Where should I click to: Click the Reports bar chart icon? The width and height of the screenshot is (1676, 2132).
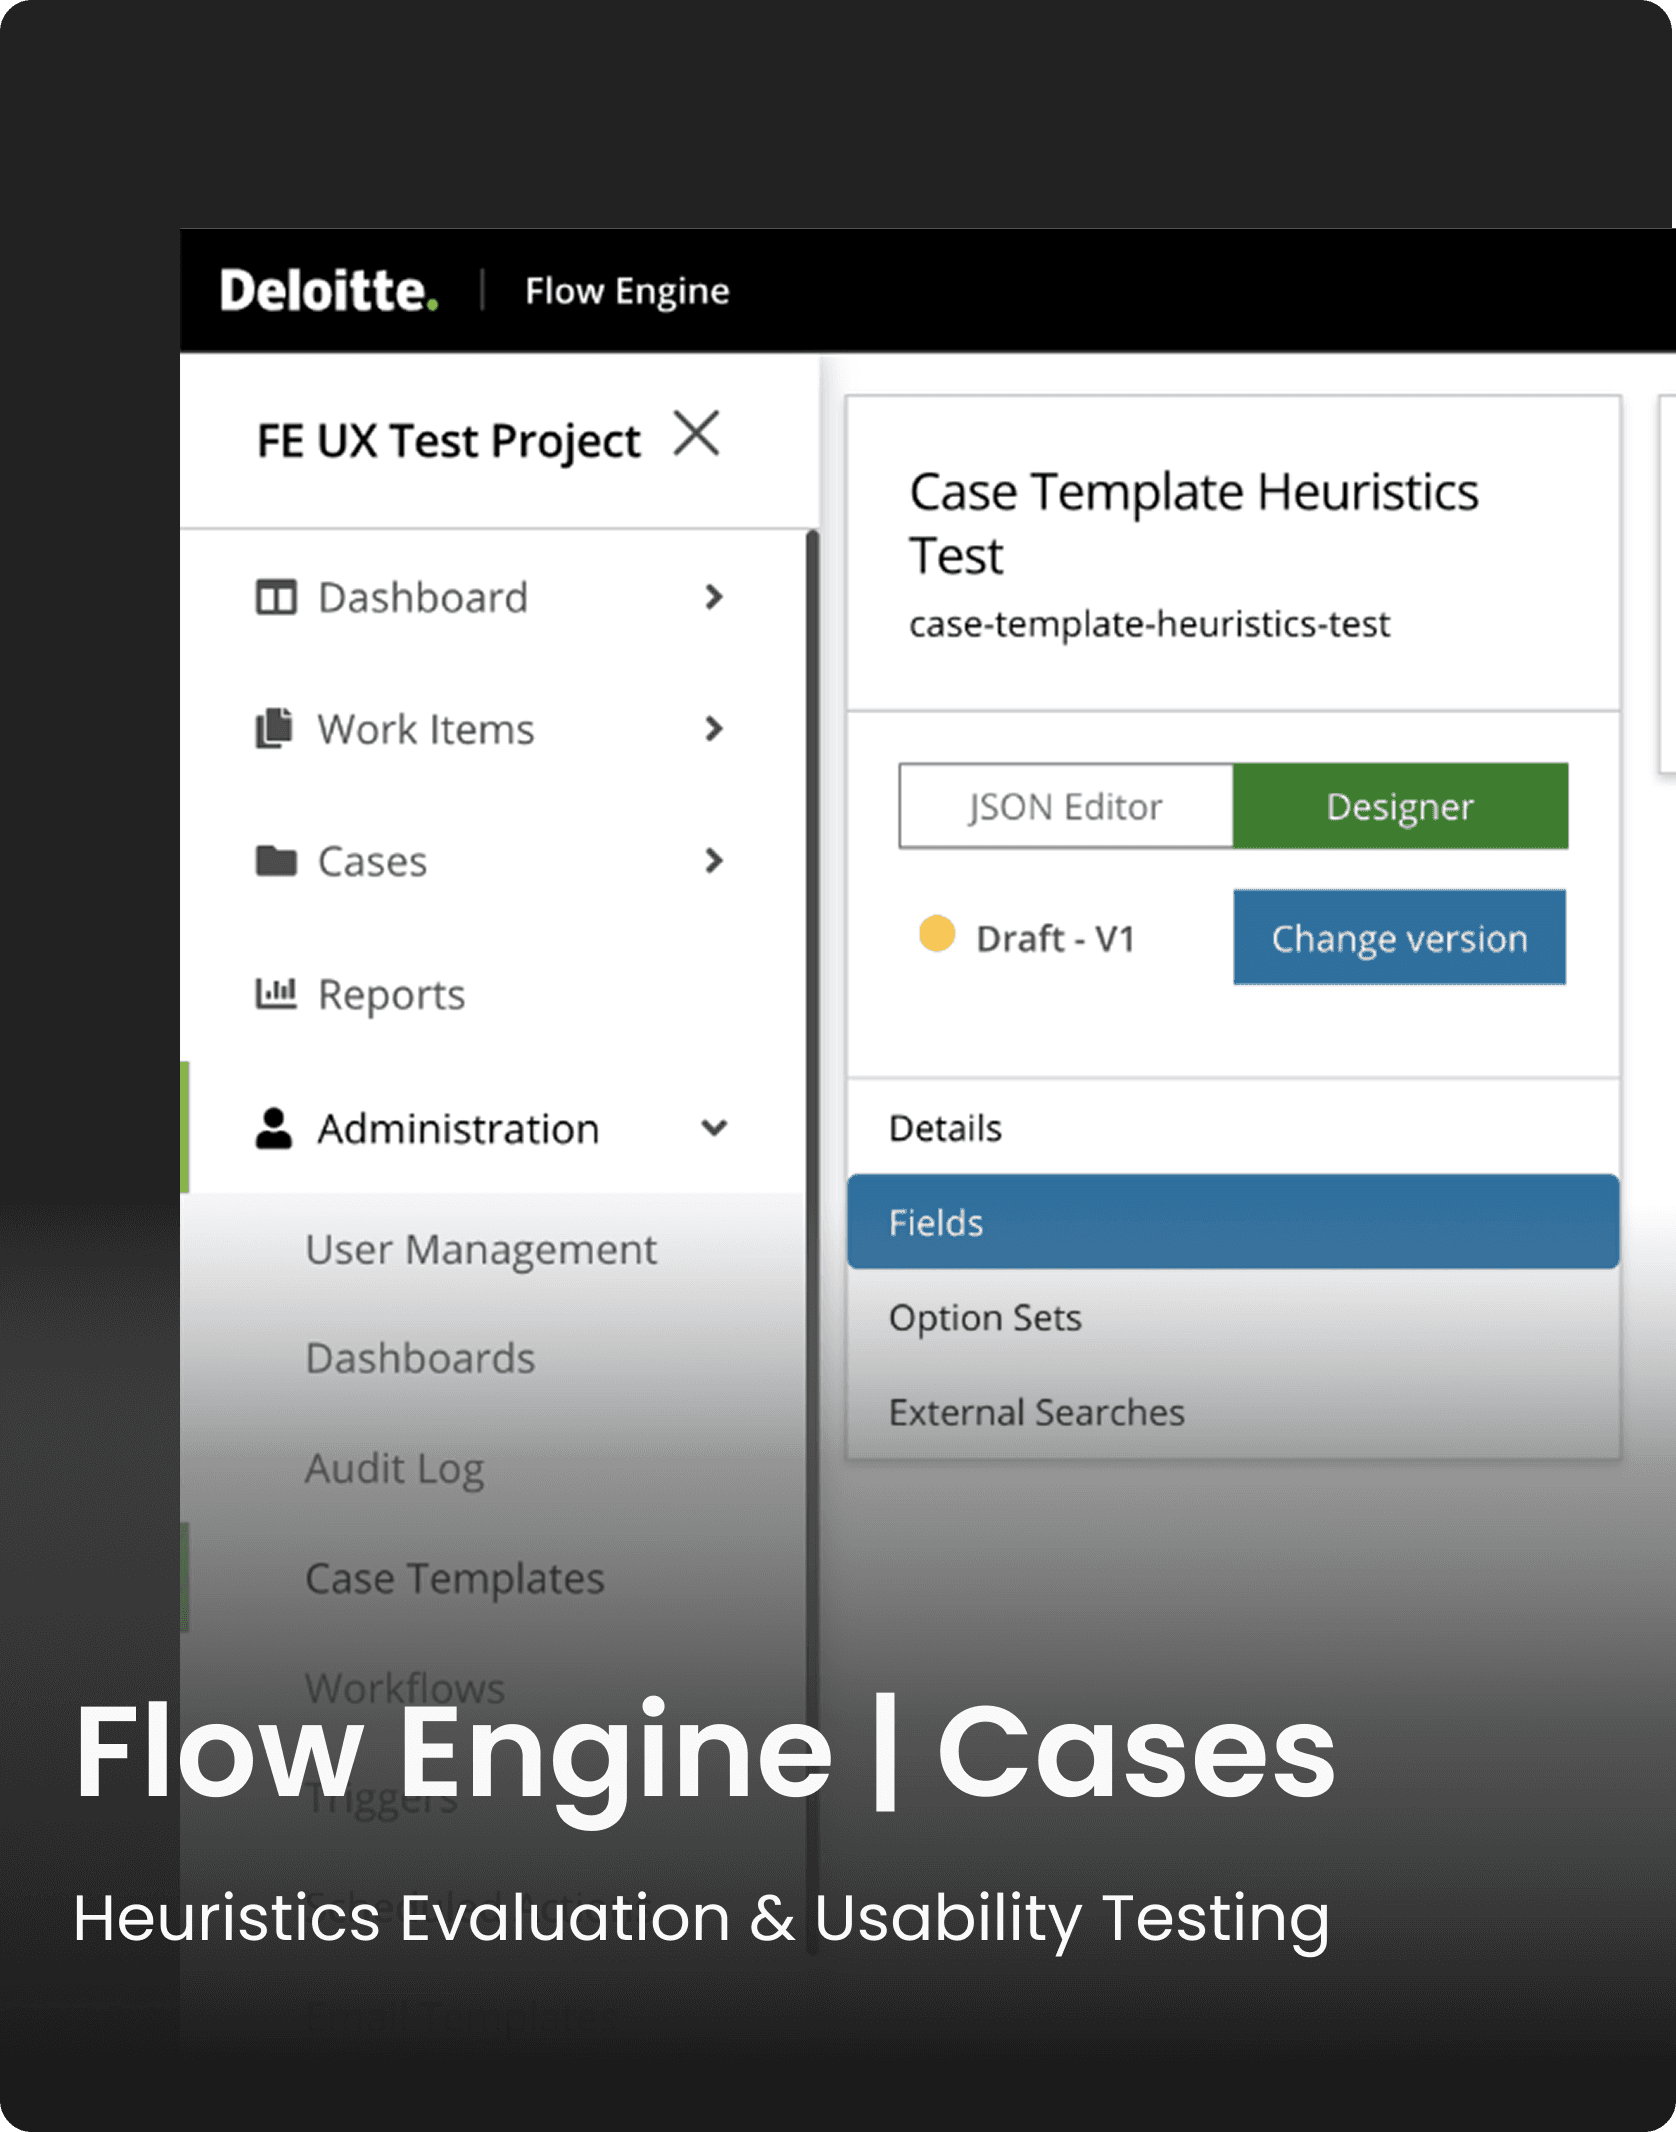coord(276,994)
